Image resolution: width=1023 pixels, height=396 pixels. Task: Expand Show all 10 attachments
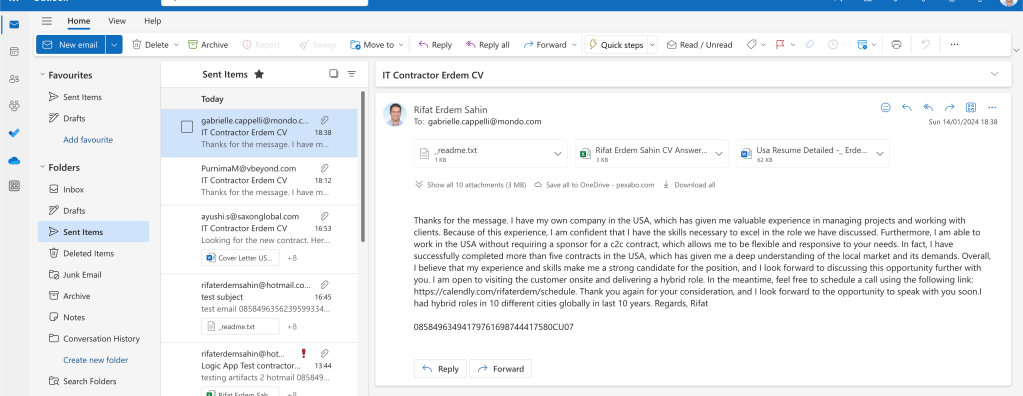[x=470, y=185]
